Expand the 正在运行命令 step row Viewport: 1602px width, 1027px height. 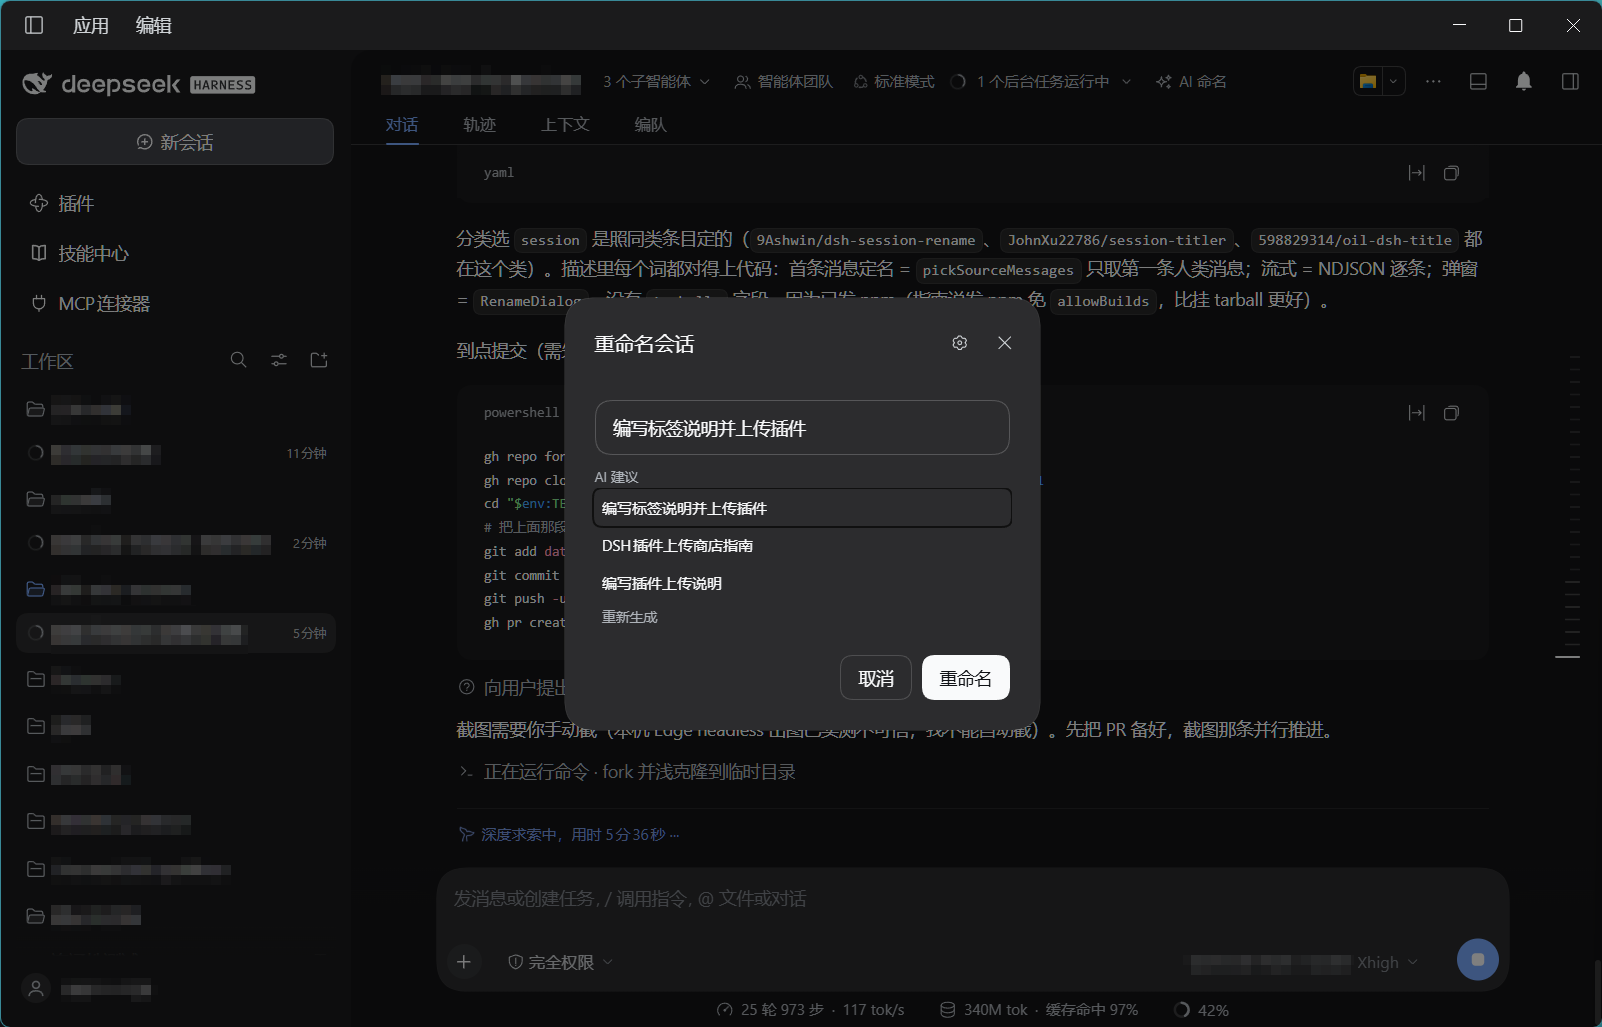coord(627,772)
